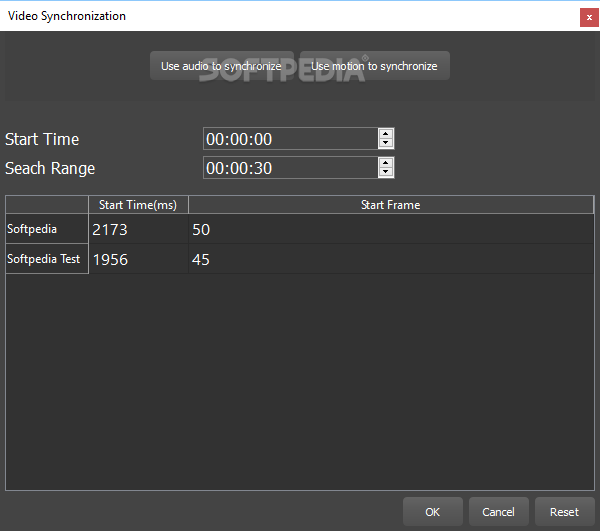Viewport: 600px width, 531px height.
Task: Select the Softpedia row header
Action: [47, 229]
